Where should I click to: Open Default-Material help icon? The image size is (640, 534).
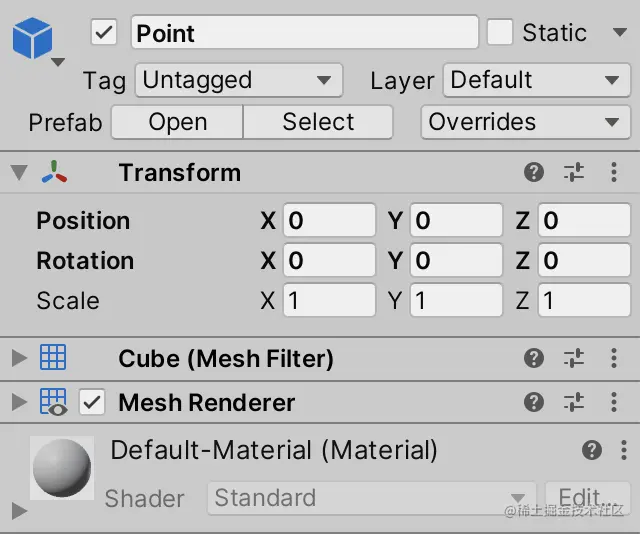[x=592, y=451]
